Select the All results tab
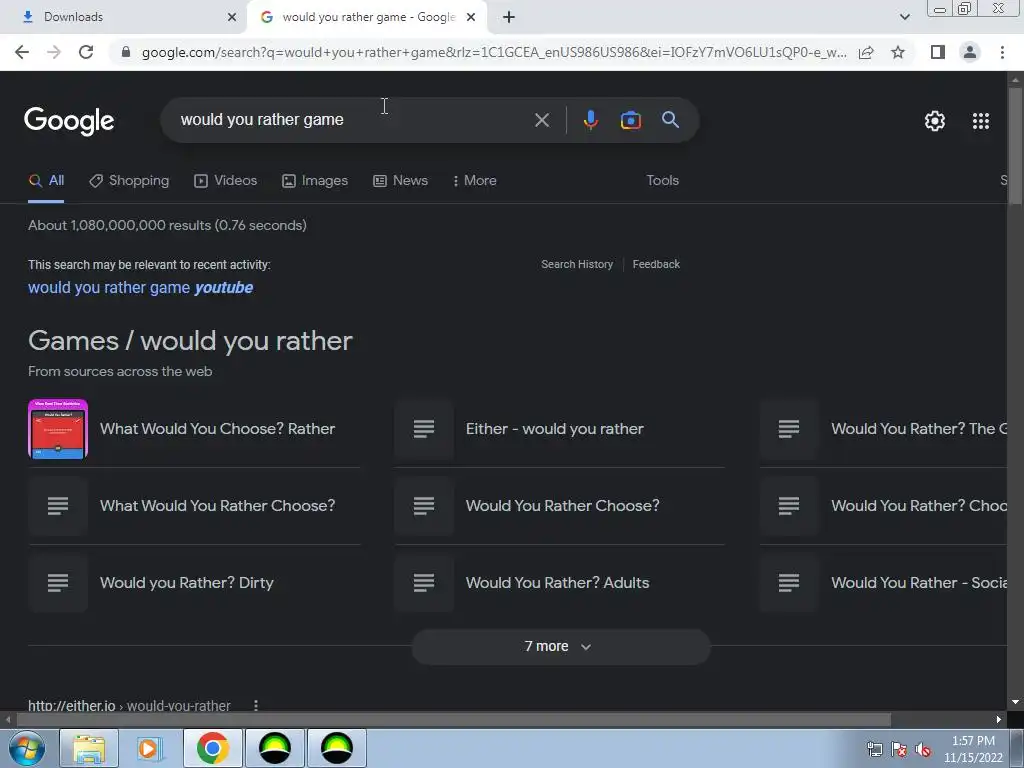The width and height of the screenshot is (1024, 768). tap(46, 181)
